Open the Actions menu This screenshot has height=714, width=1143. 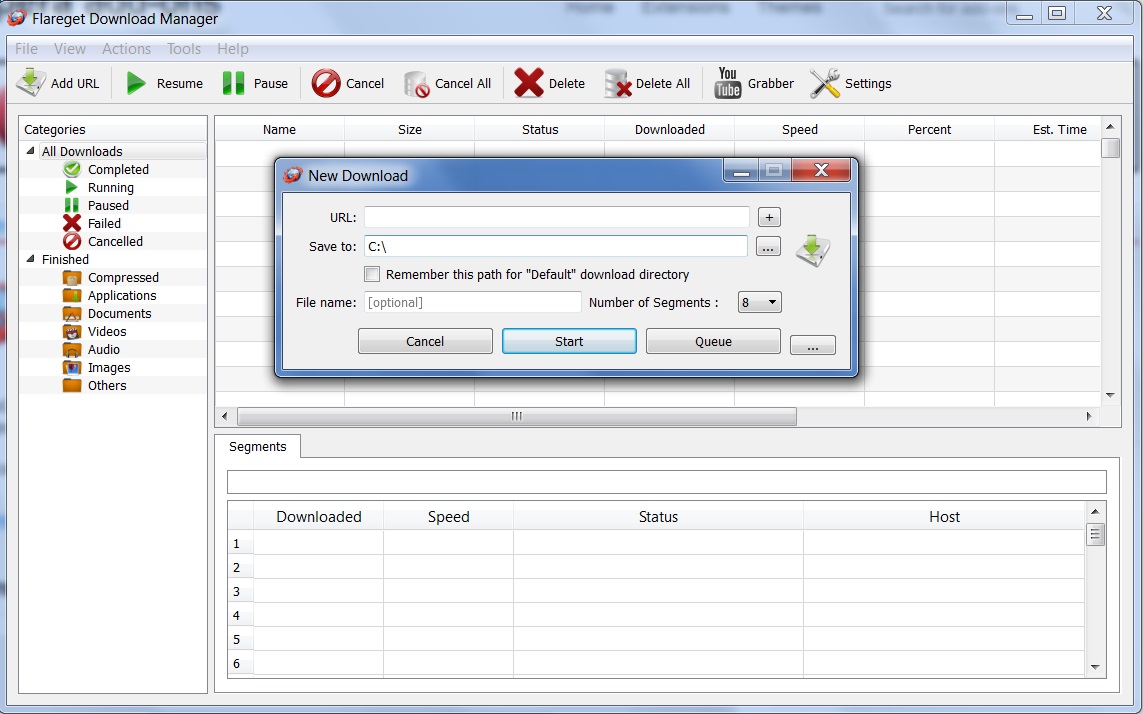click(126, 49)
